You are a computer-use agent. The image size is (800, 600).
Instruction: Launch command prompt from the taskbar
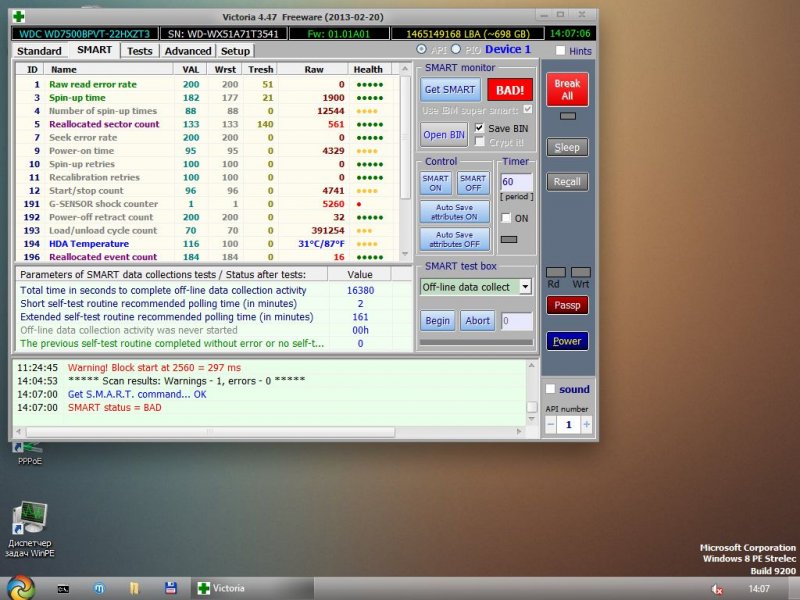coord(62,588)
